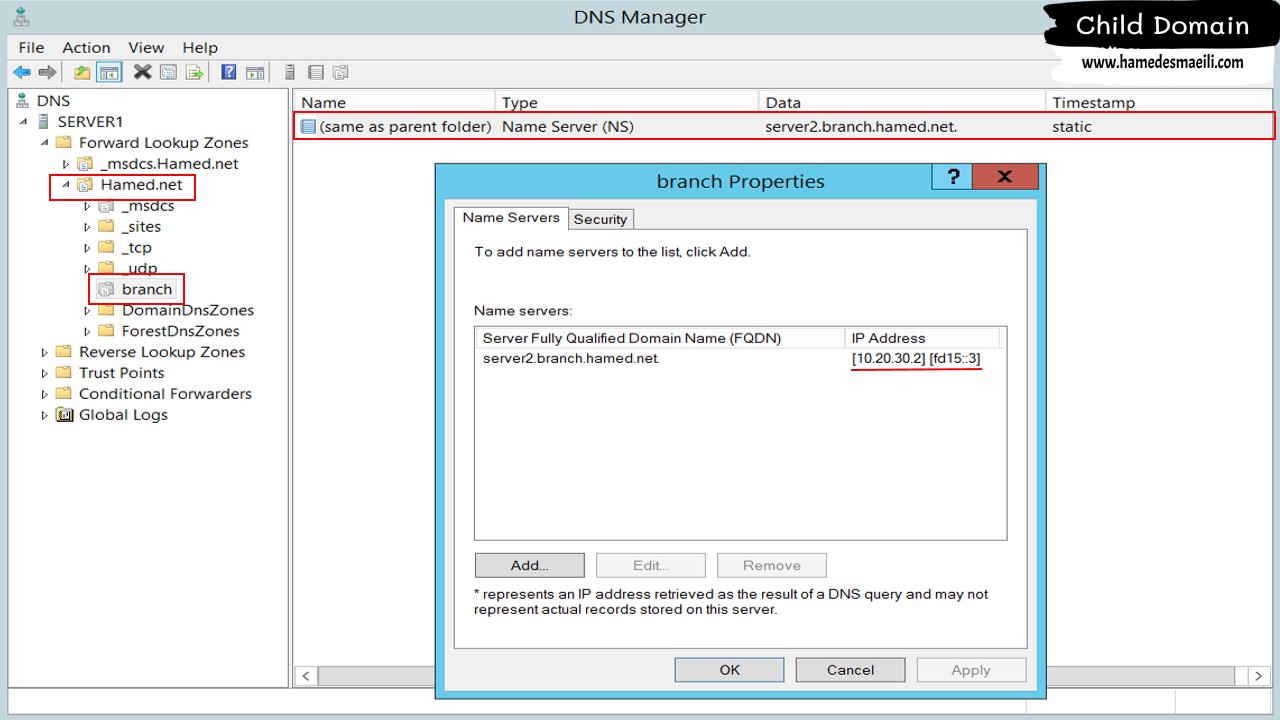
Task: Expand the _msdcs.Hamed.net zone arrow
Action: point(66,164)
